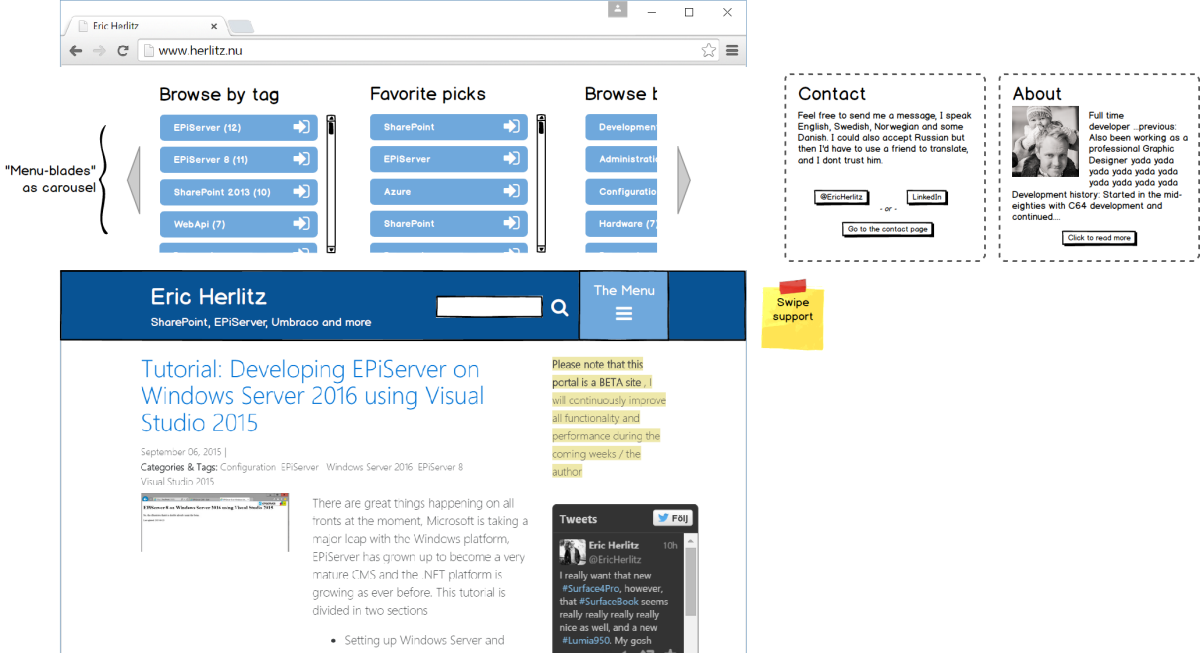1200x653 pixels.
Task: Click the Twitter Följ follow button
Action: [x=673, y=518]
